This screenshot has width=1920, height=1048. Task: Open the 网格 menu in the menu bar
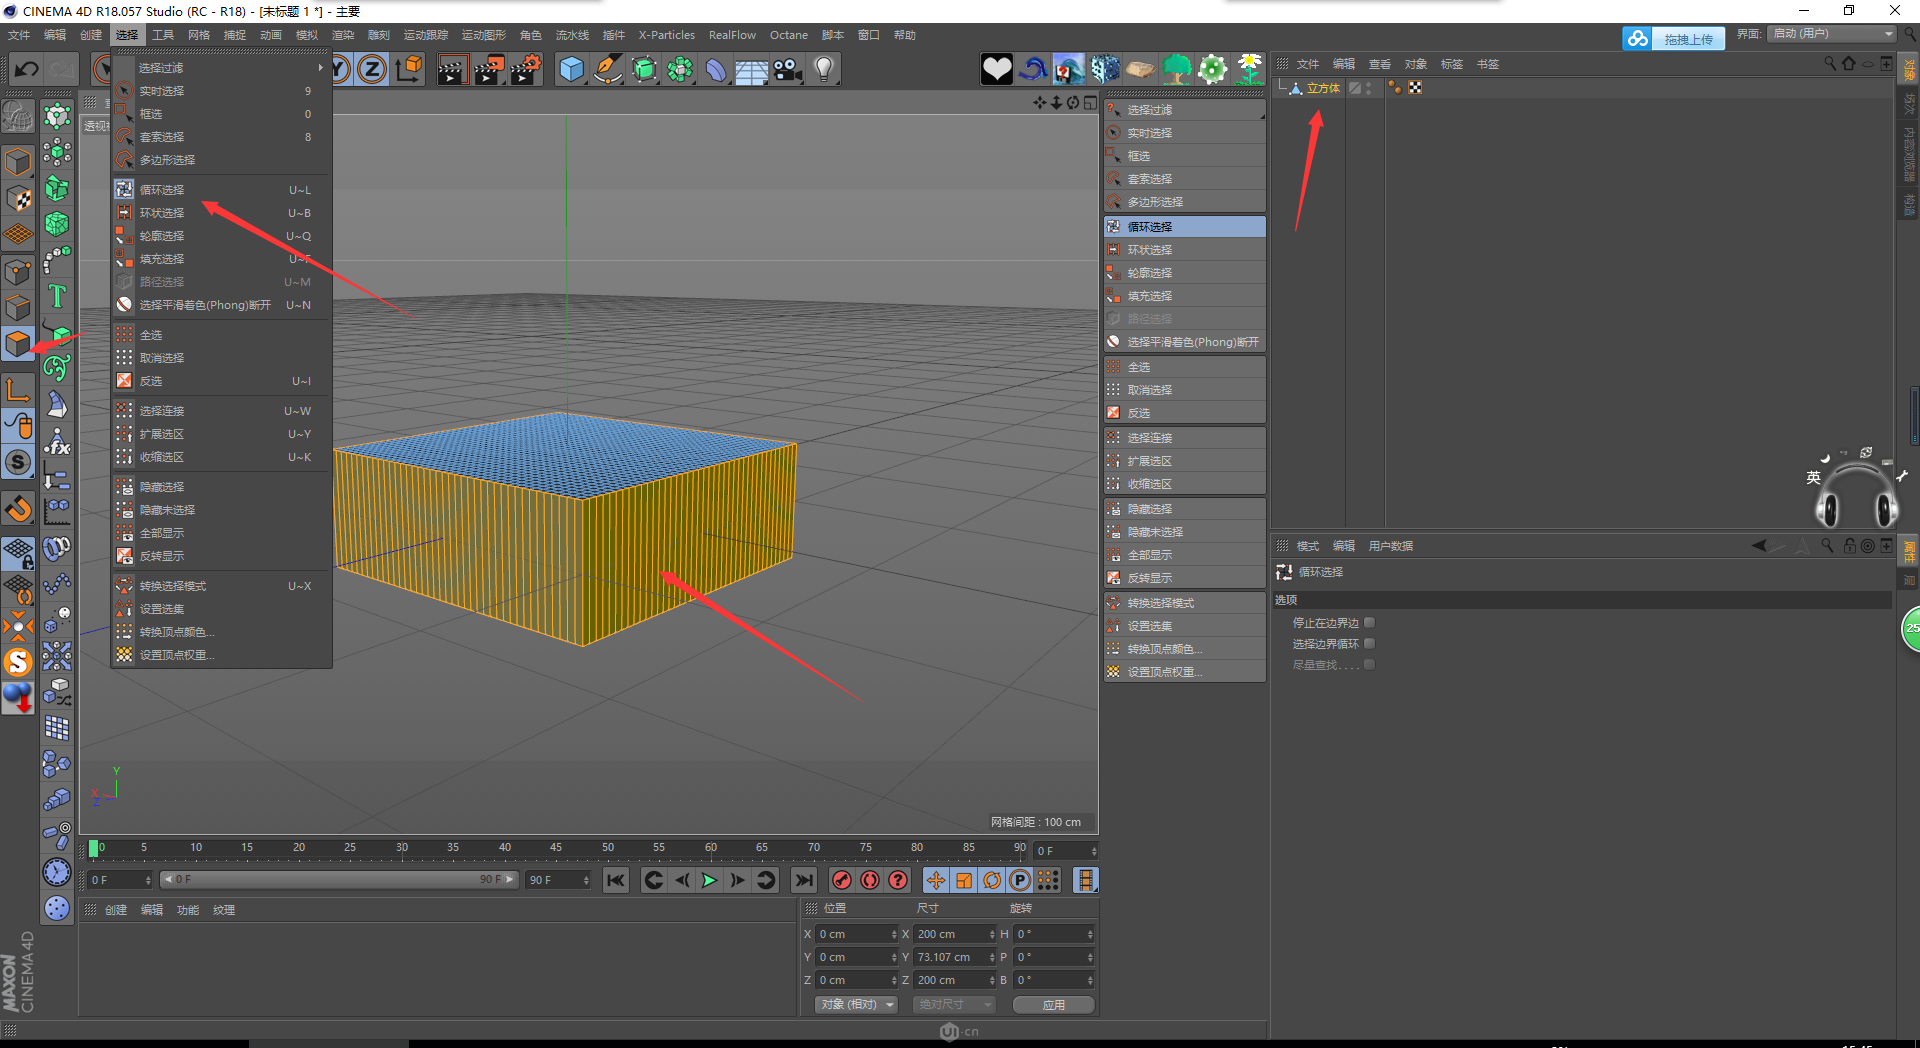(199, 35)
